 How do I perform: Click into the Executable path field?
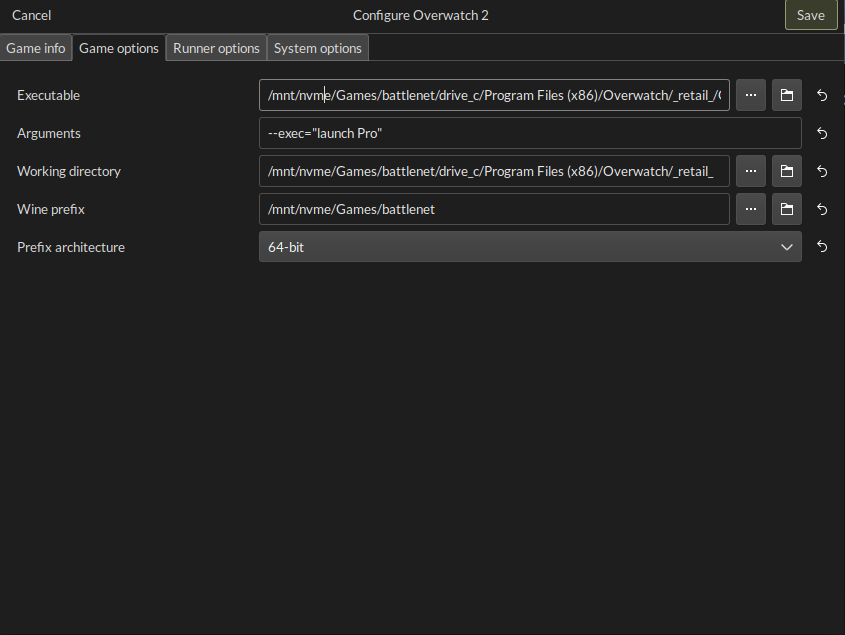494,95
